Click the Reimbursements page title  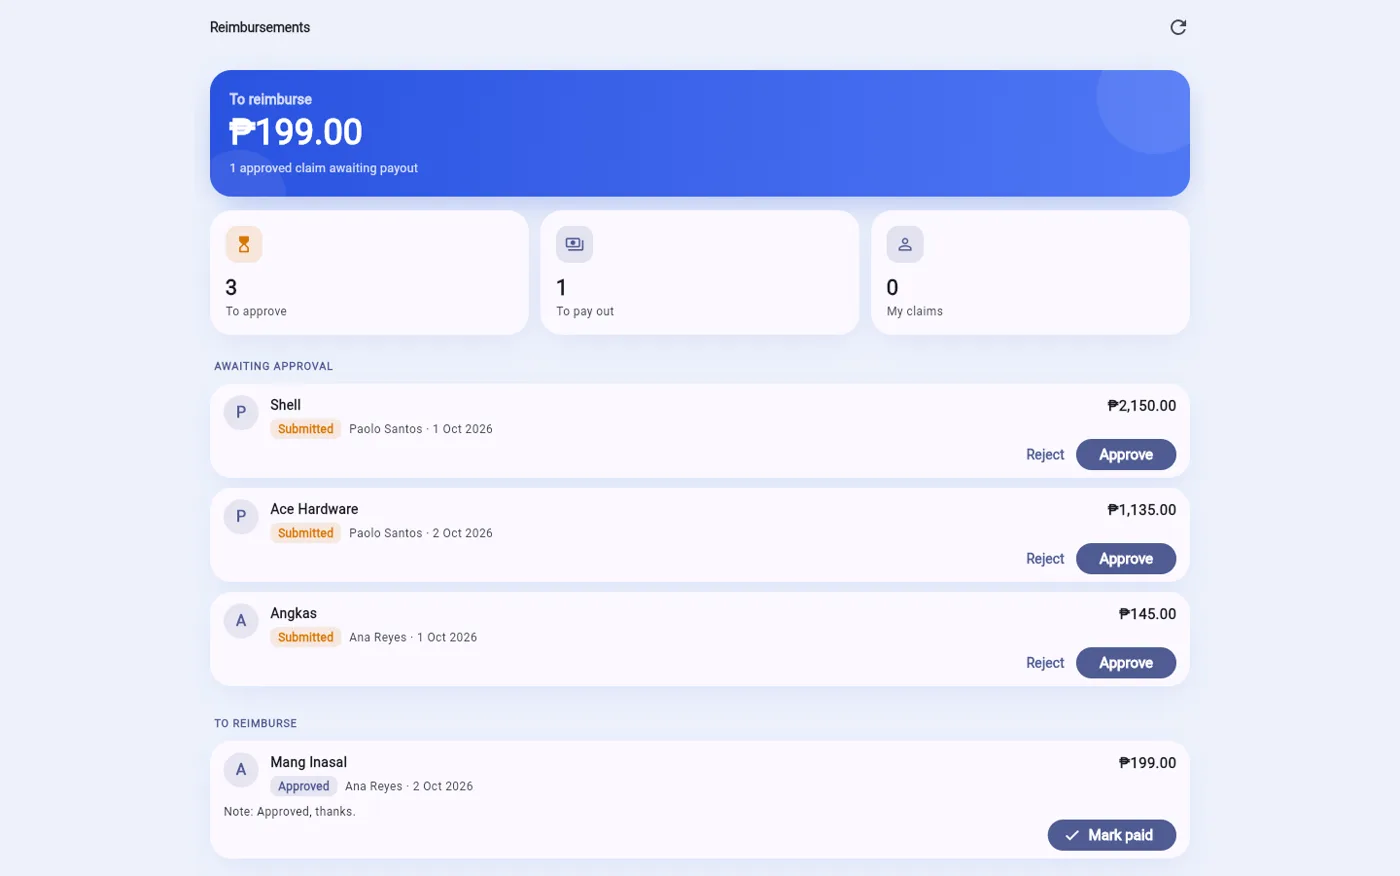point(260,27)
